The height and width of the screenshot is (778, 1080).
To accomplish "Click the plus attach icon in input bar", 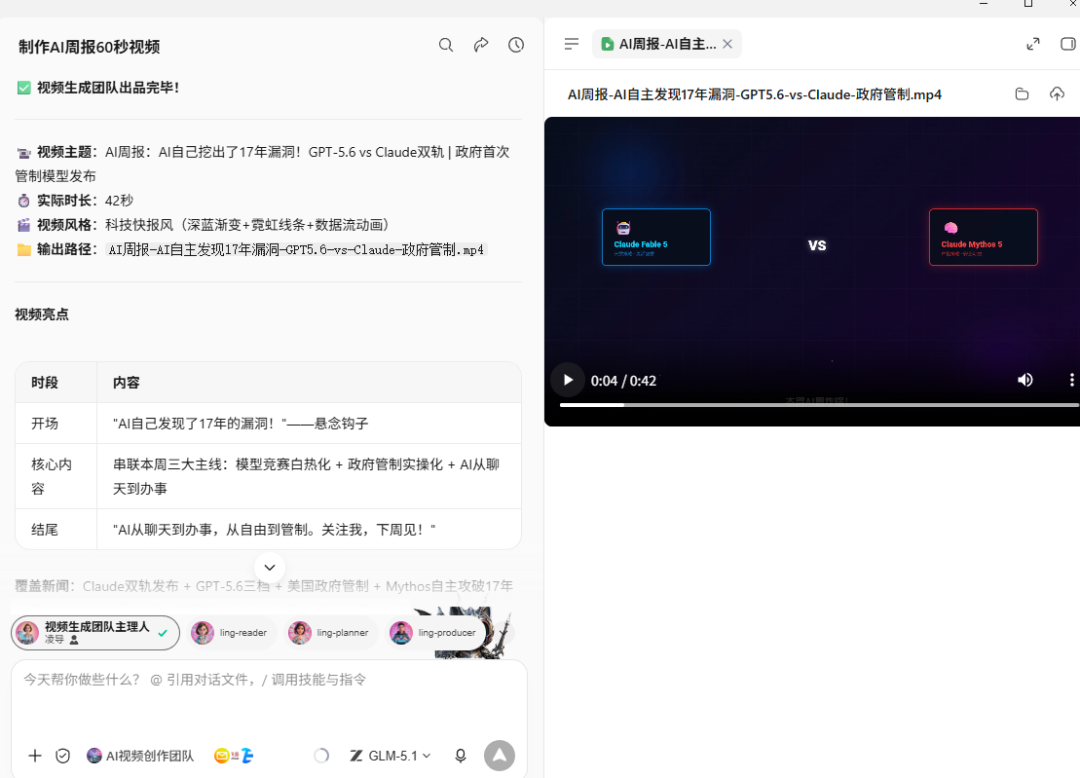I will coord(34,756).
